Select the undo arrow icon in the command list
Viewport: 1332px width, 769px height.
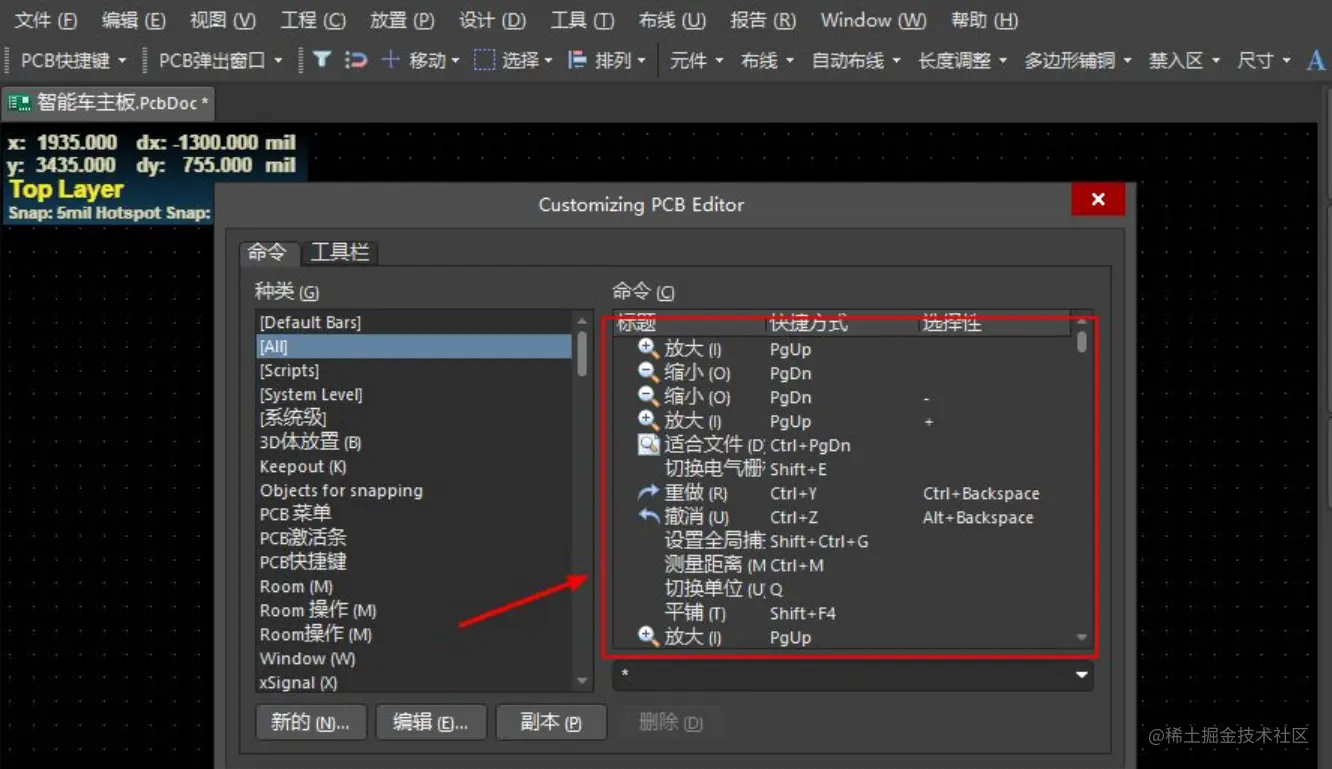pyautogui.click(x=648, y=517)
